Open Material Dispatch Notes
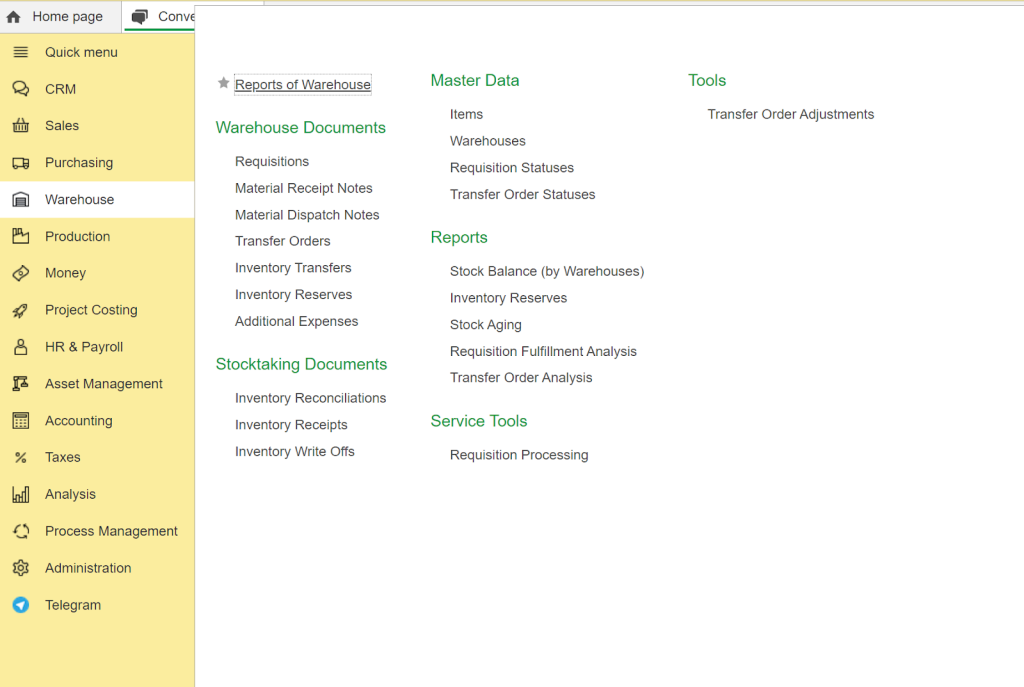This screenshot has width=1024, height=687. click(x=307, y=215)
